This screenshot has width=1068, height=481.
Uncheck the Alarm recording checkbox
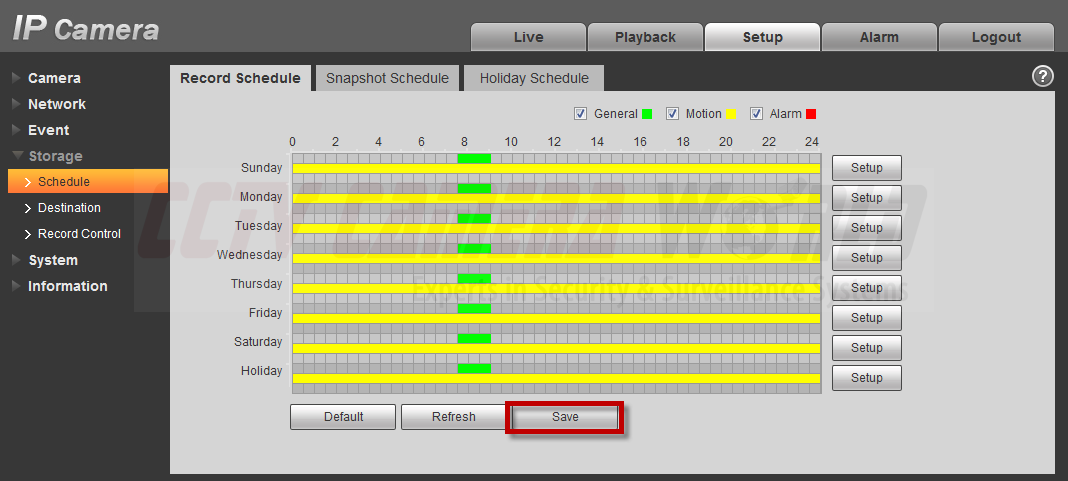pyautogui.click(x=756, y=114)
